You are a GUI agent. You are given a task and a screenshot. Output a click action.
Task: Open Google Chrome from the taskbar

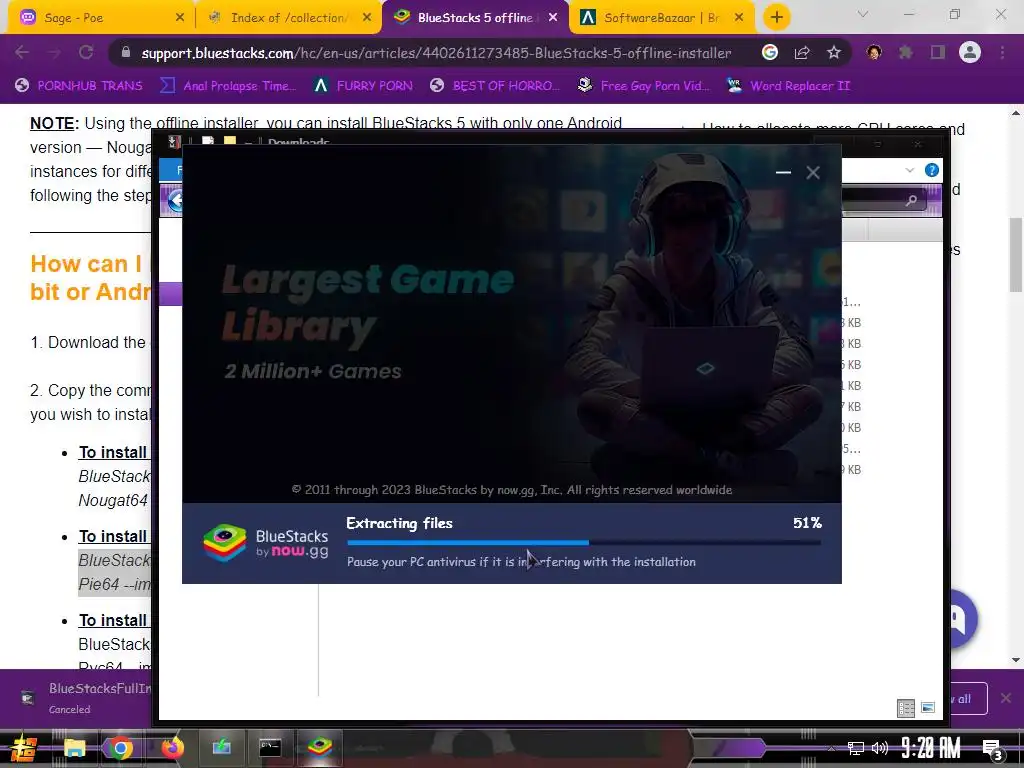click(x=121, y=748)
